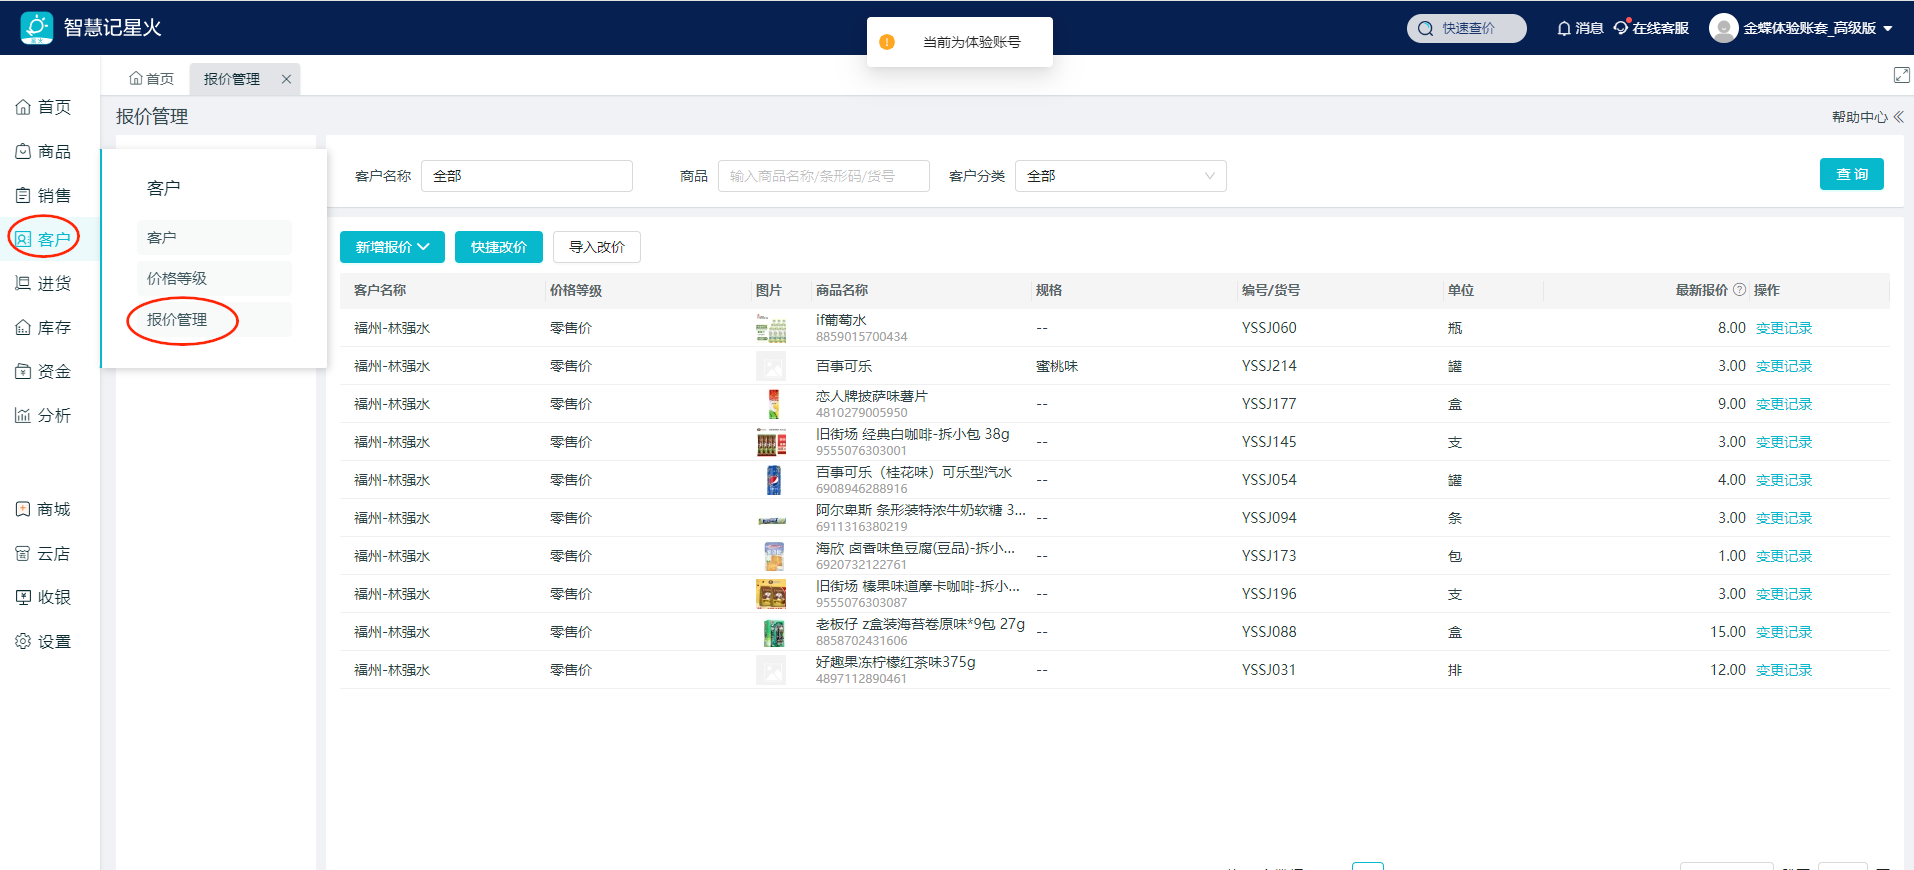1914x870 pixels.
Task: Switch to the 报价管理 tab
Action: [x=232, y=79]
